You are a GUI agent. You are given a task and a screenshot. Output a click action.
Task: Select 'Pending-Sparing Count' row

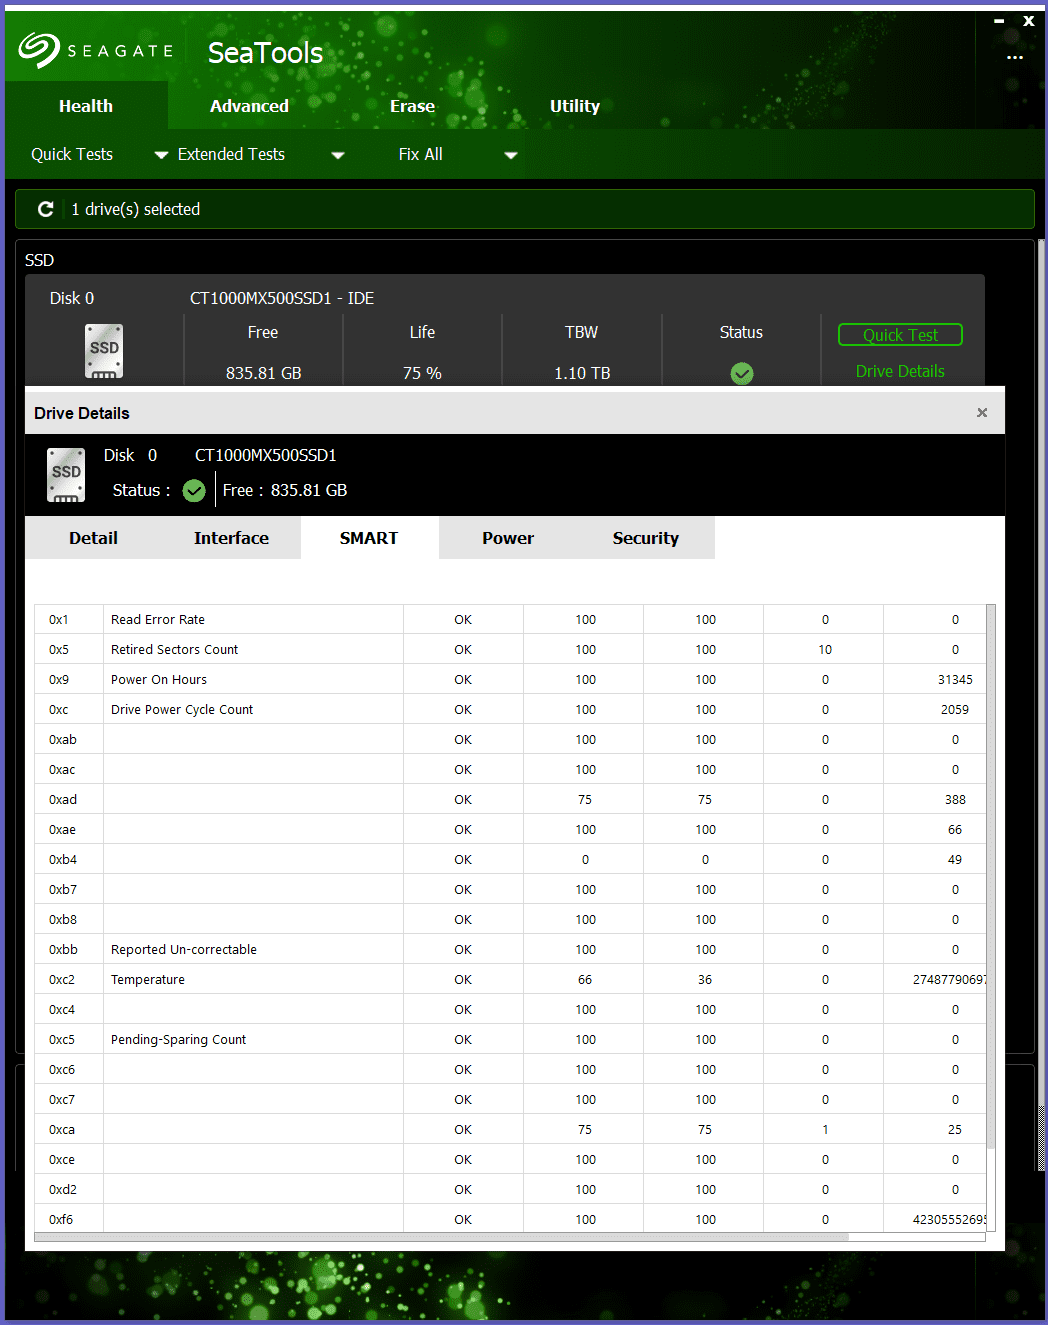(510, 1039)
